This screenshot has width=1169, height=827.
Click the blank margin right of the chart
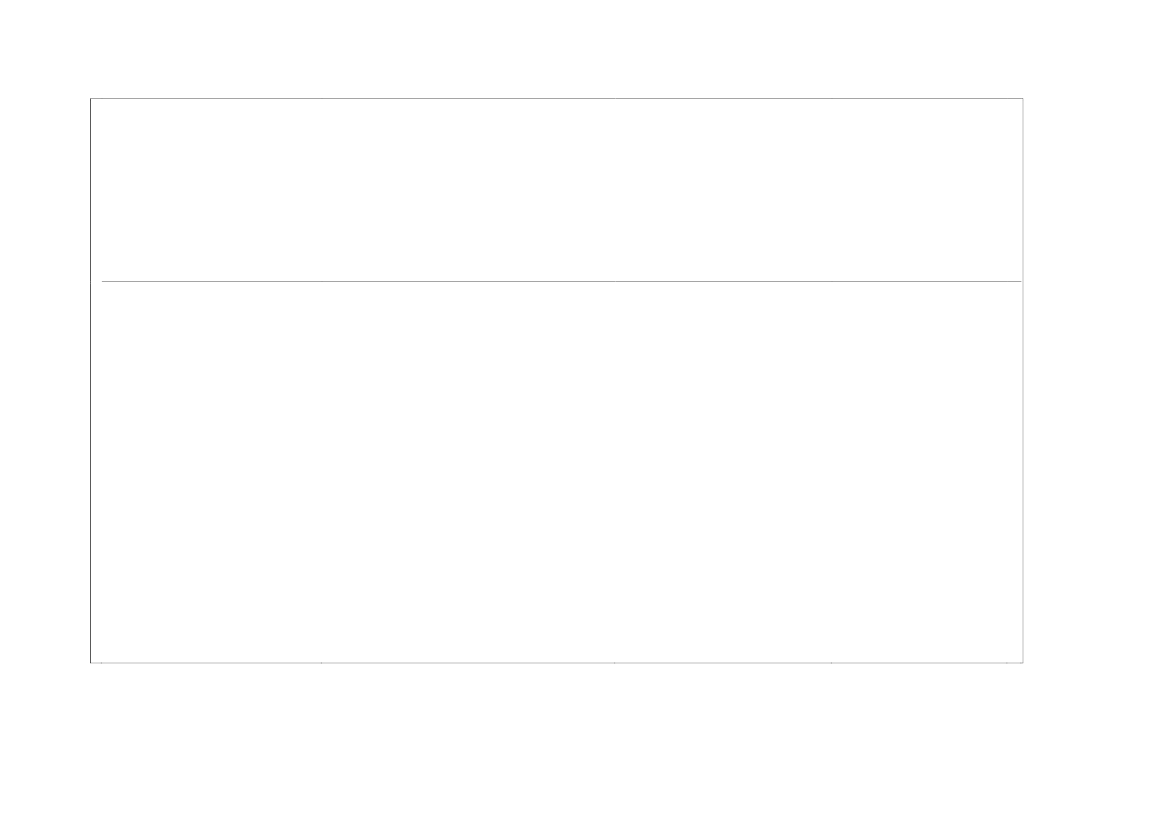[x=1096, y=380]
